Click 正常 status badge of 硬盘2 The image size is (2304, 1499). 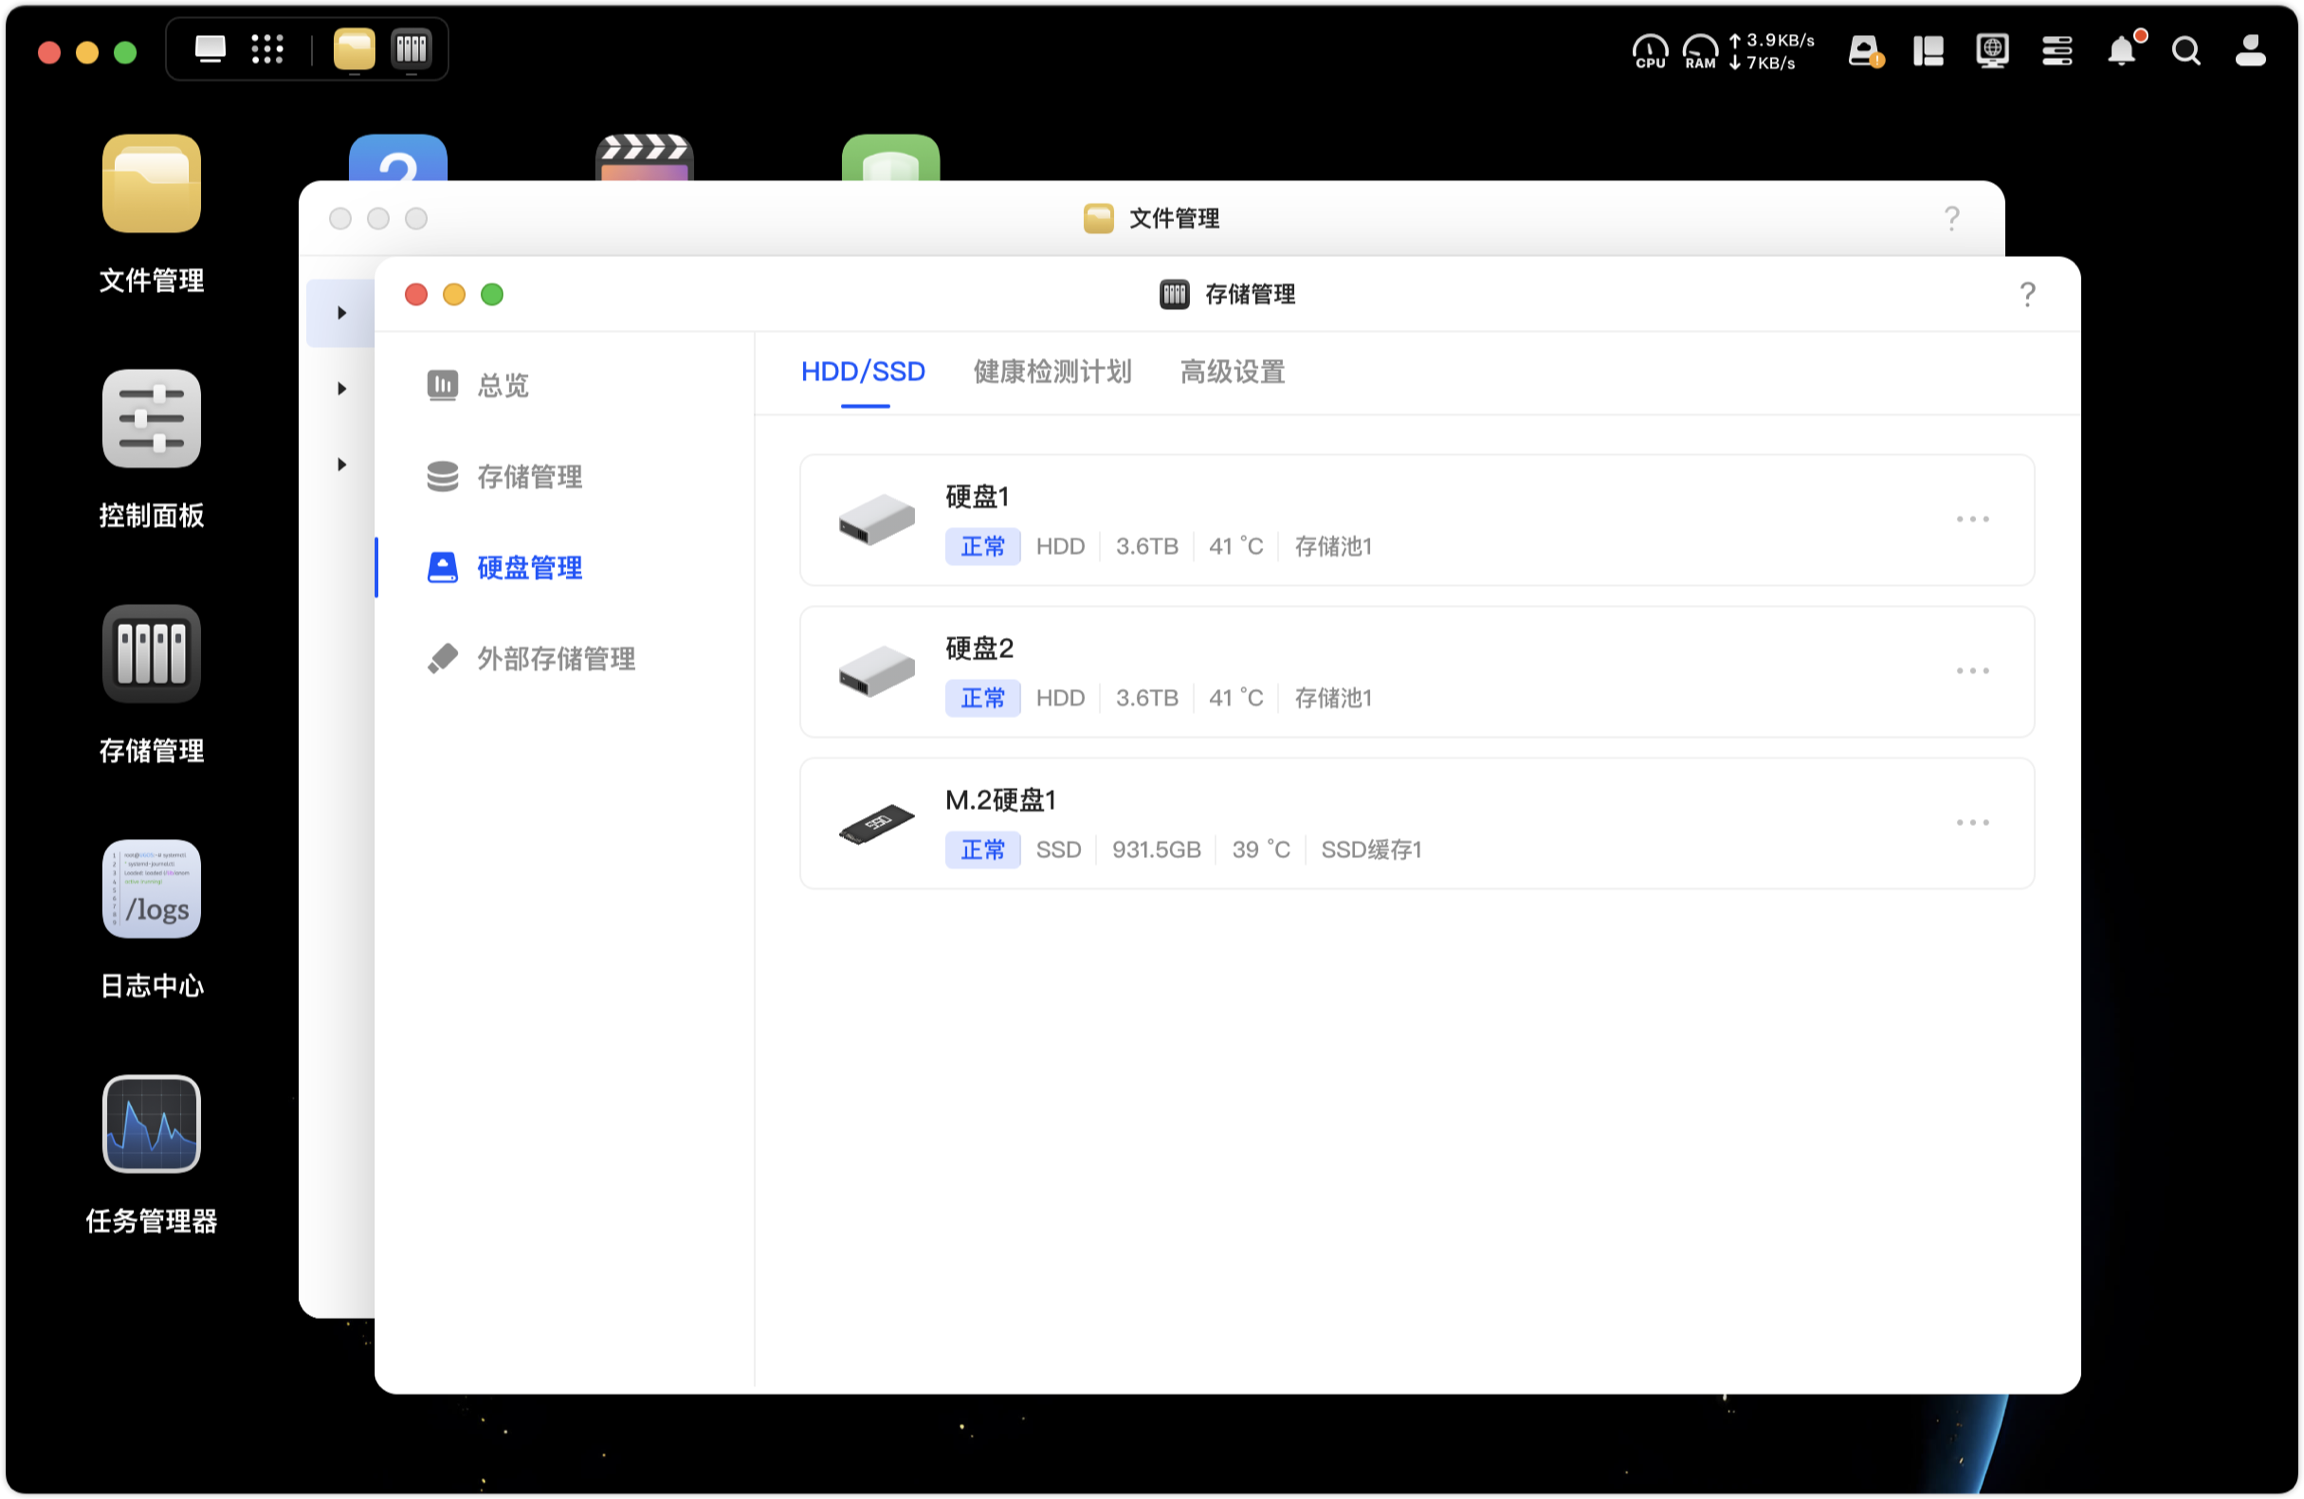tap(982, 697)
